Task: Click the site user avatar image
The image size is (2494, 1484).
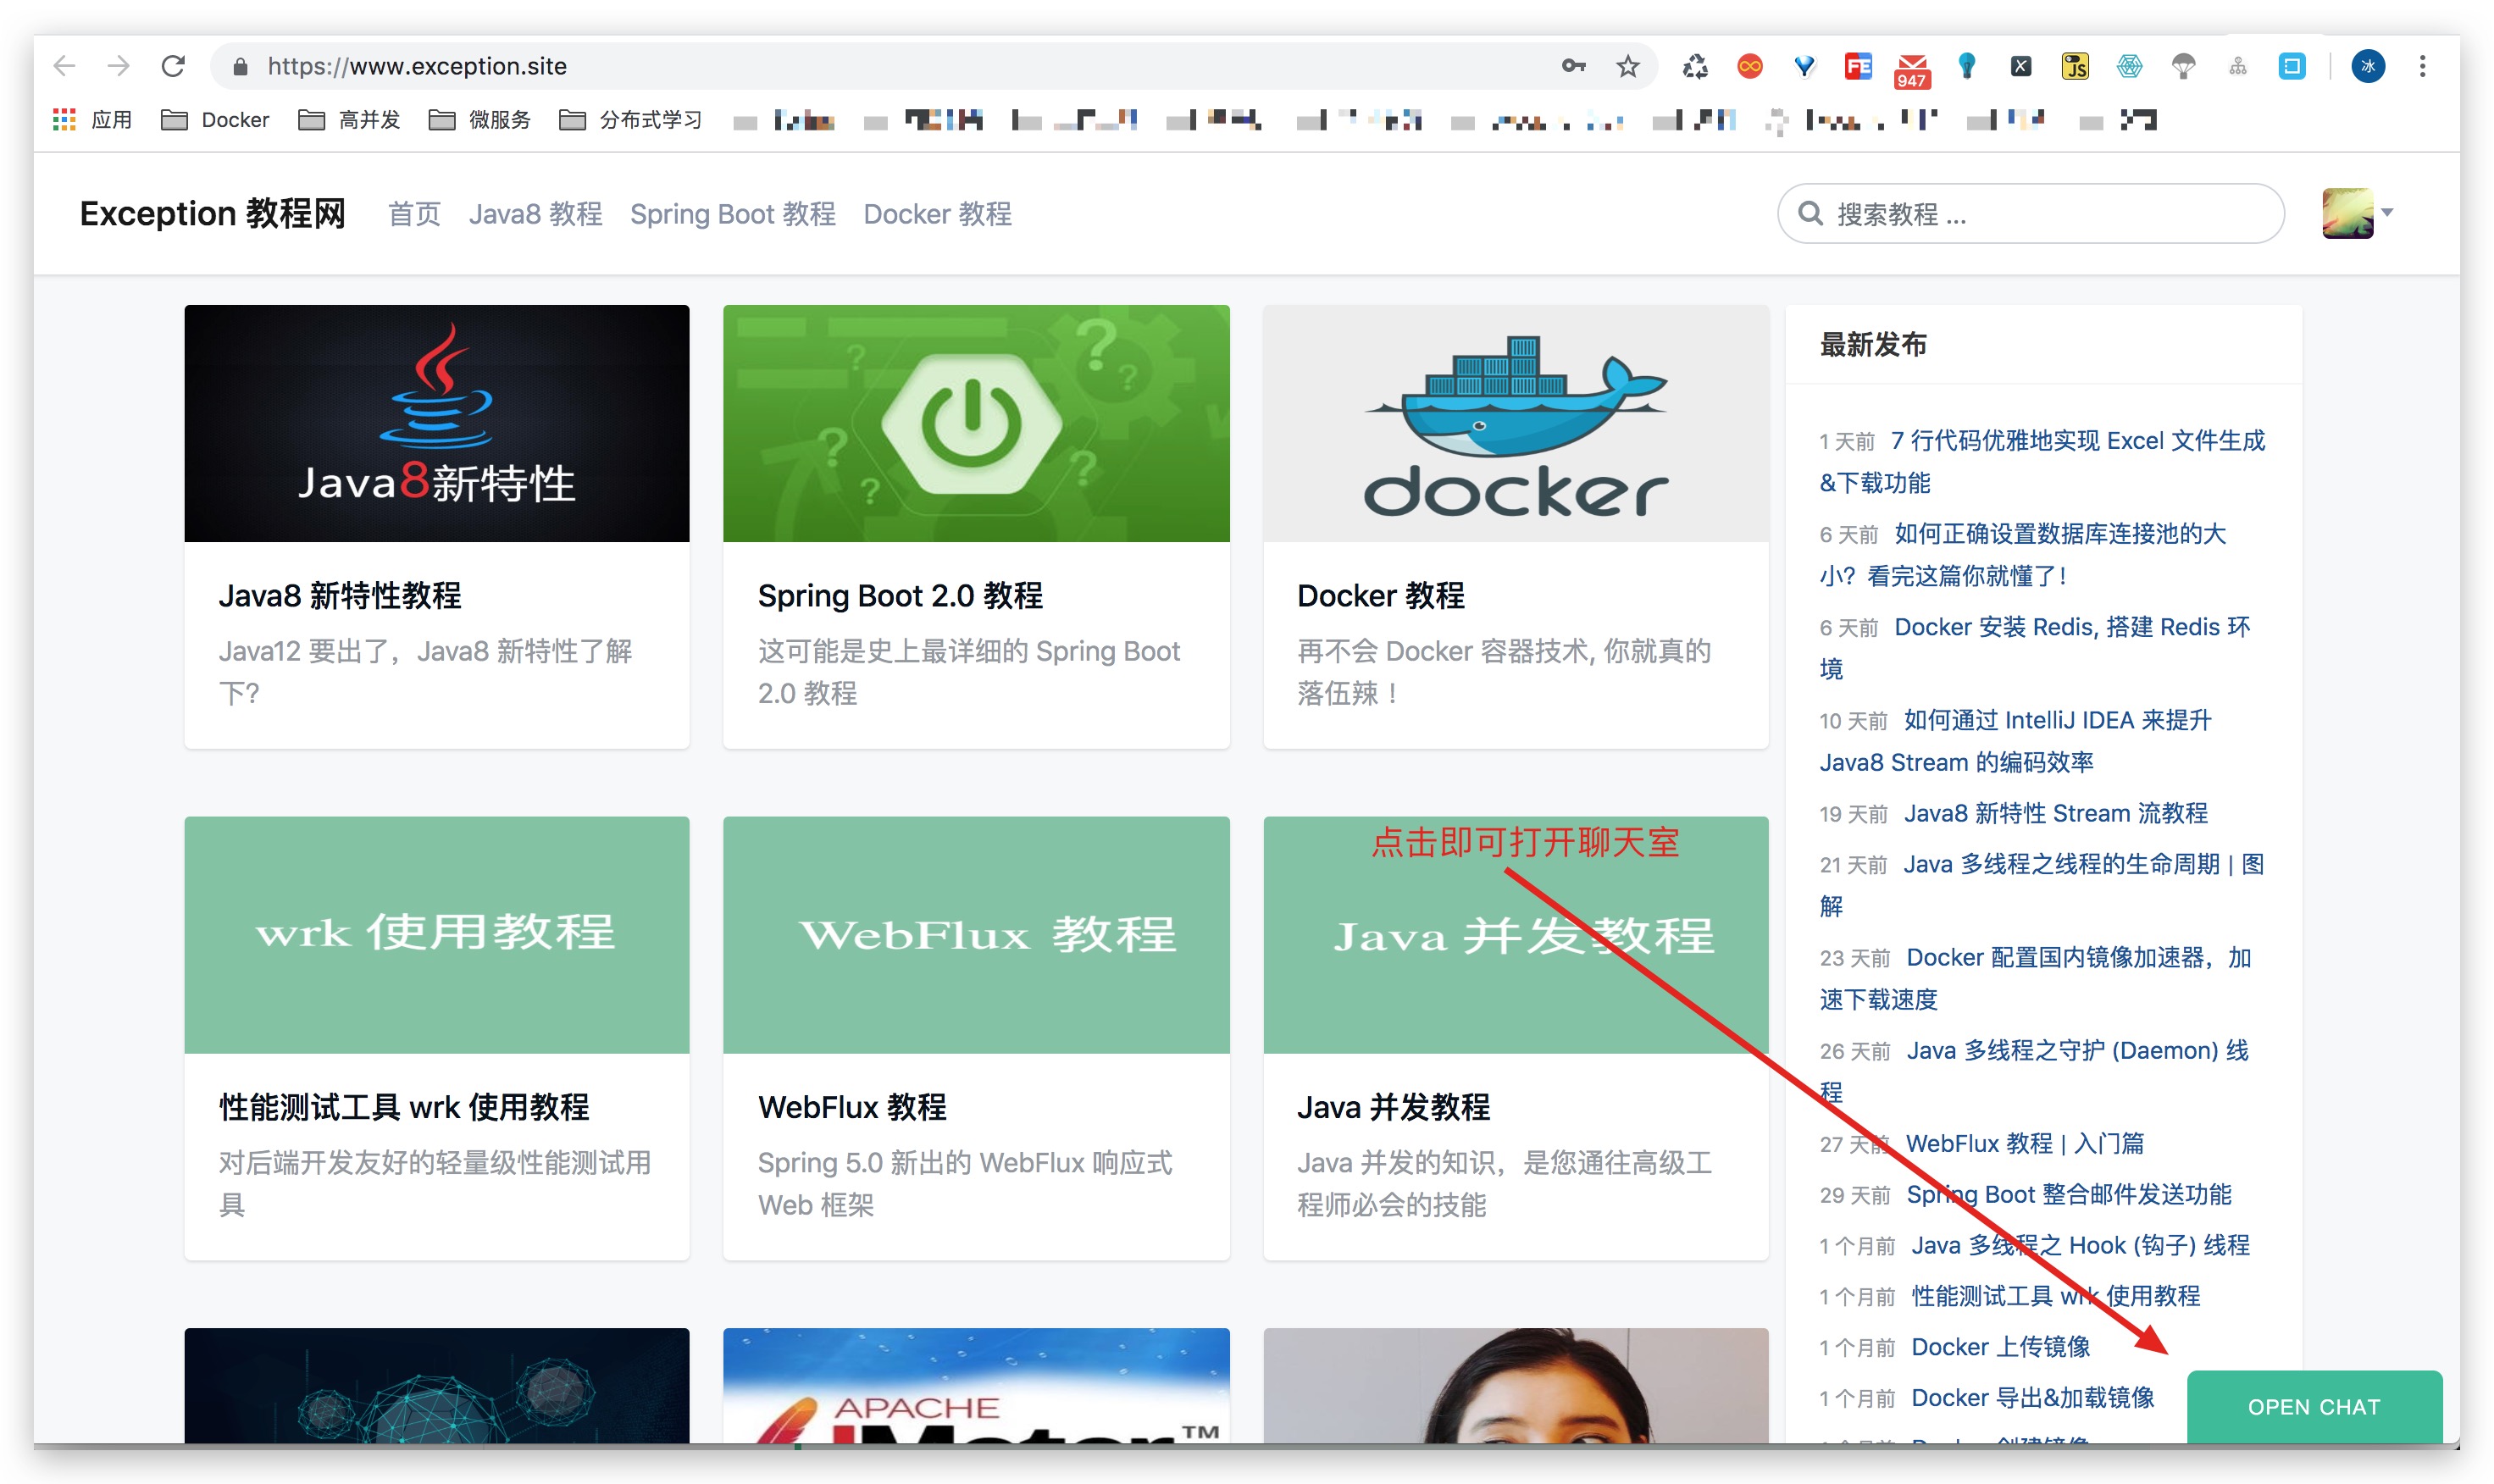Action: coord(2347,213)
